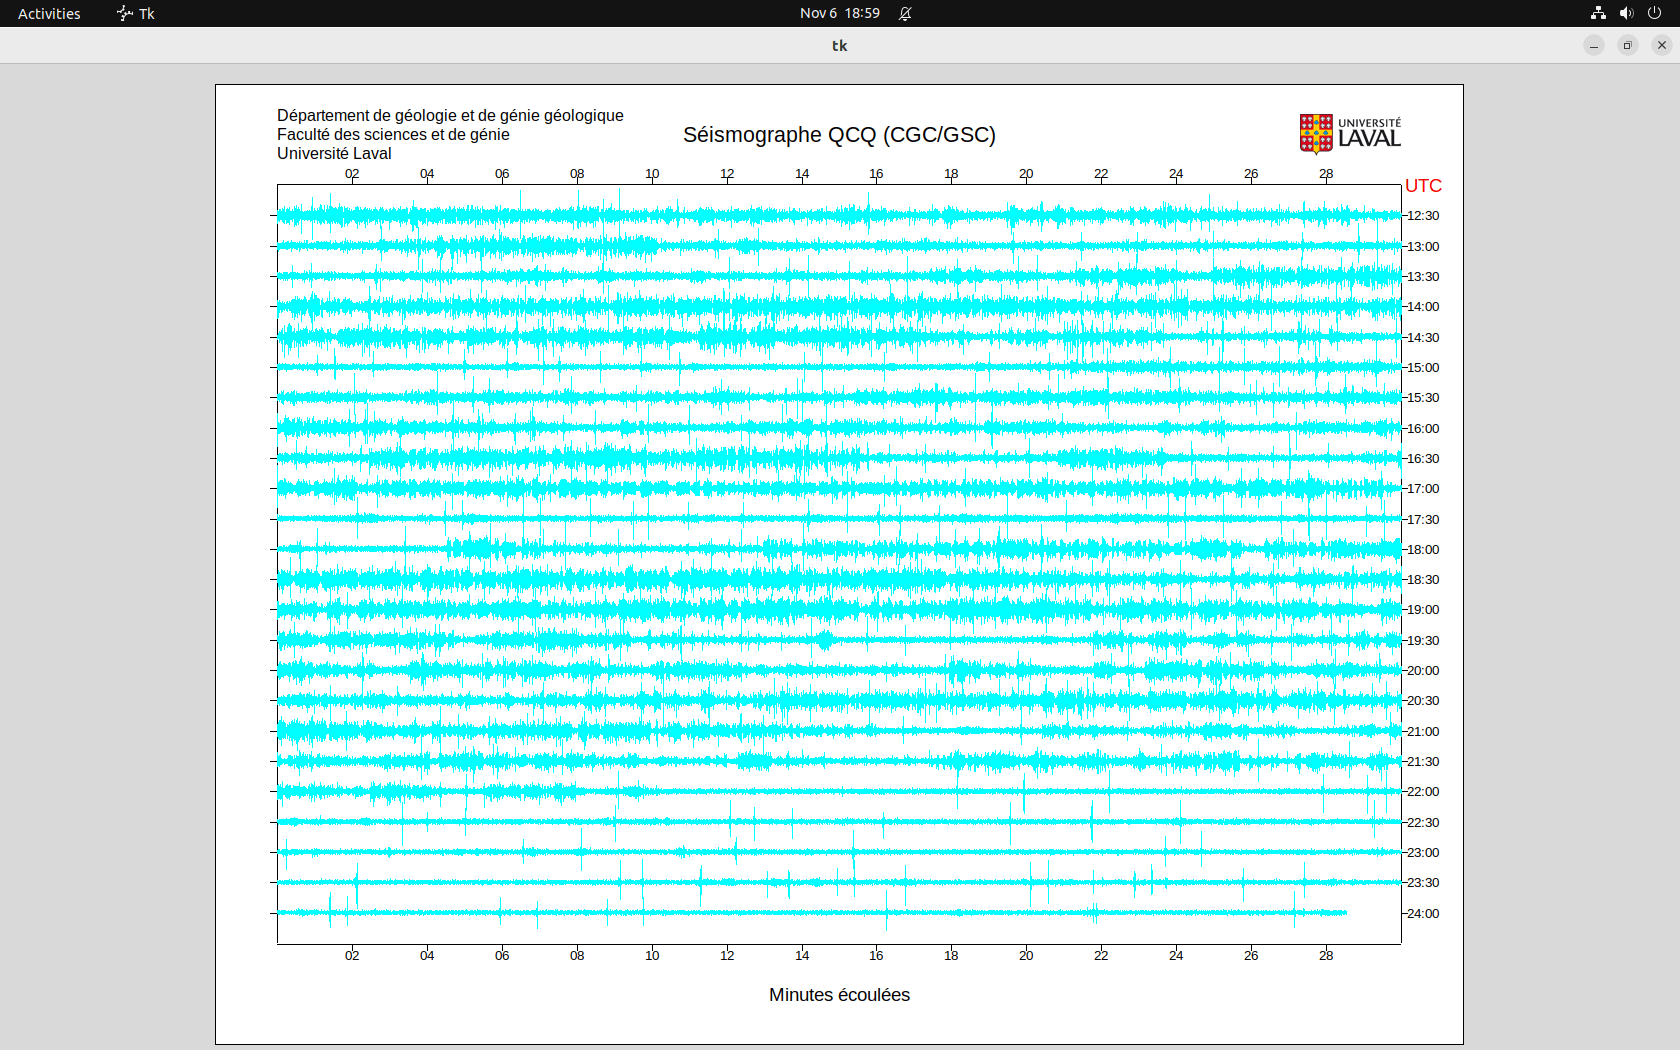Viewport: 1680px width, 1050px height.
Task: Minimize the tk window
Action: 1594,45
